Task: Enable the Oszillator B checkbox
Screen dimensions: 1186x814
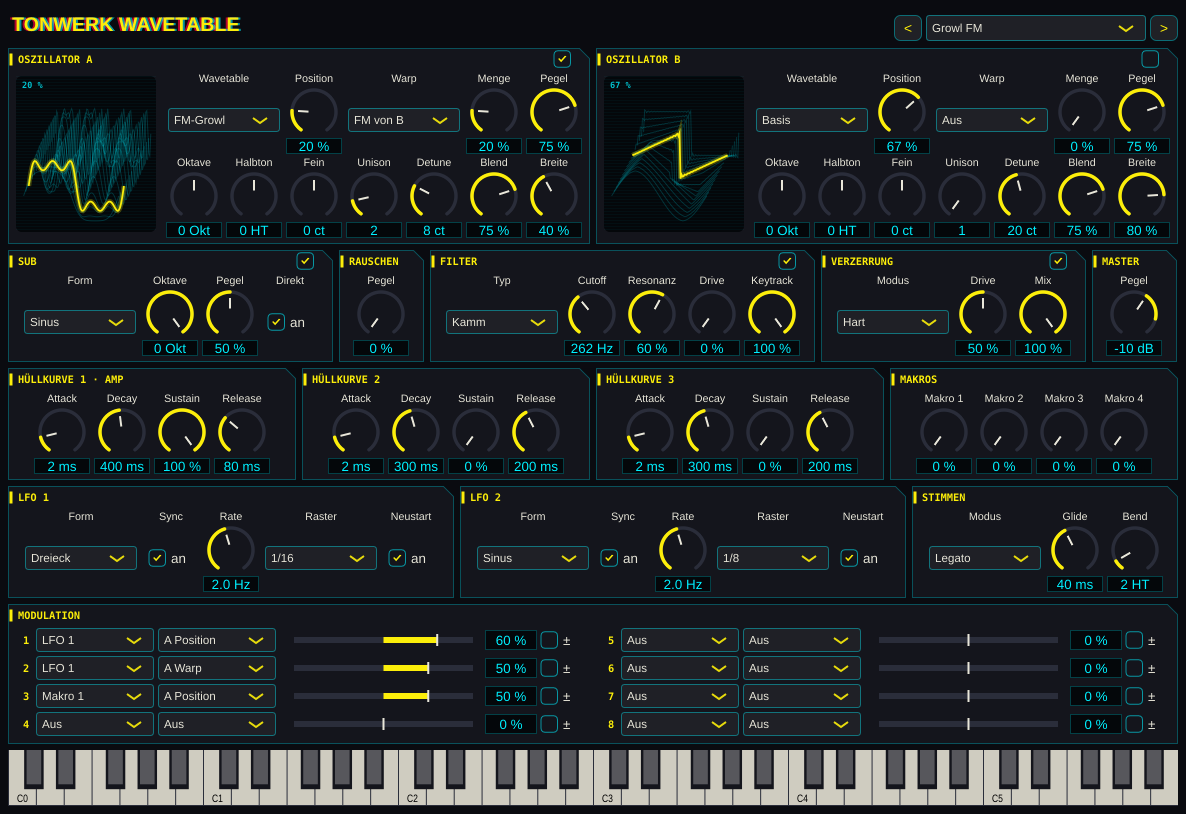Action: click(1150, 59)
